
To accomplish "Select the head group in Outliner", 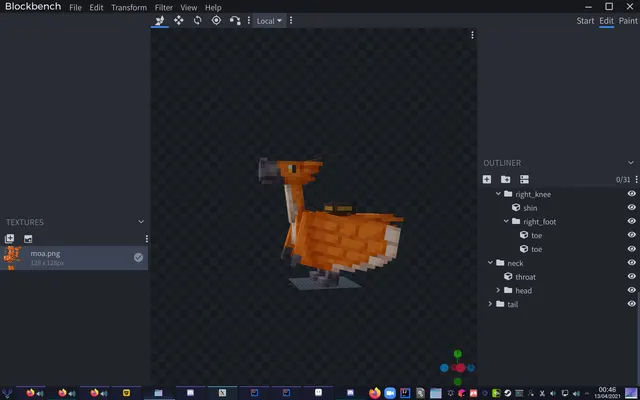I will pyautogui.click(x=523, y=290).
